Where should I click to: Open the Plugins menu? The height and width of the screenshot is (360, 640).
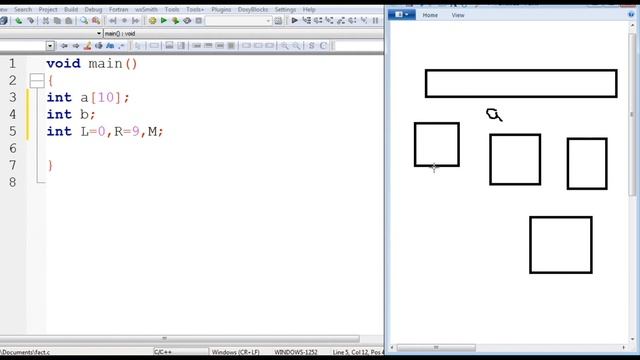pos(221,9)
